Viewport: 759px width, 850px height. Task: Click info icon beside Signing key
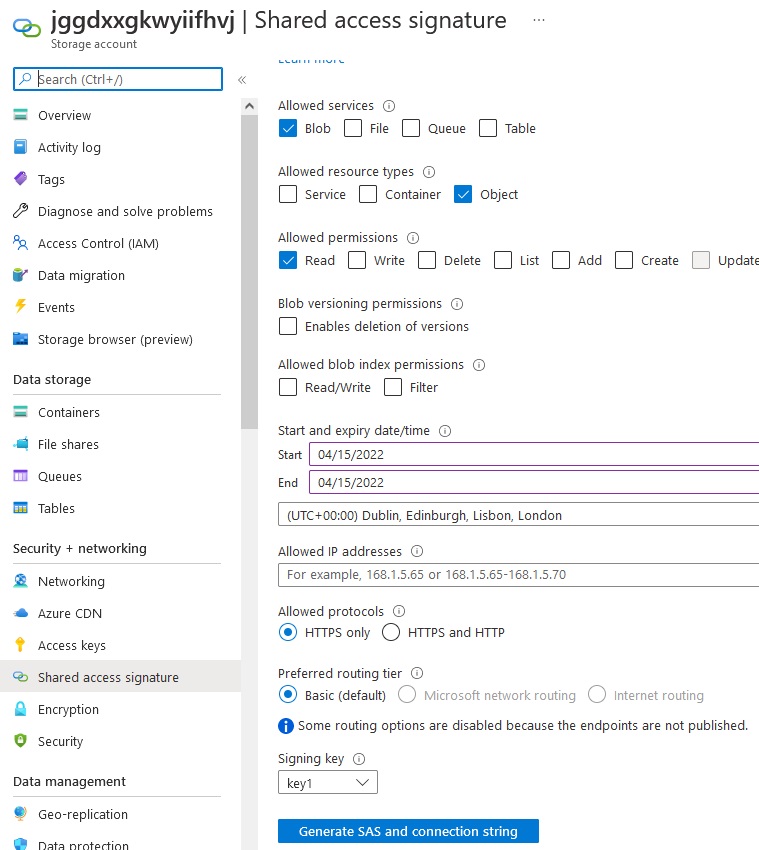[360, 759]
